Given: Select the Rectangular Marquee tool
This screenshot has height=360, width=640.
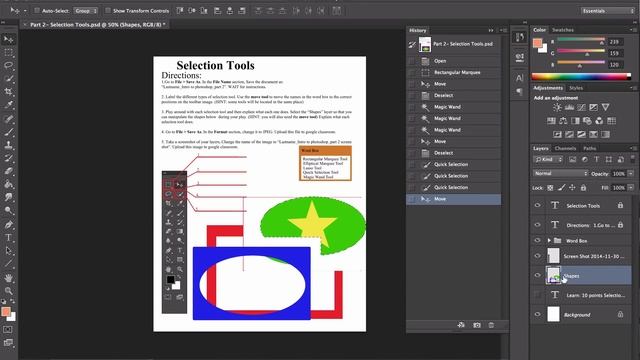Looking at the screenshot, I should pyautogui.click(x=8, y=53).
